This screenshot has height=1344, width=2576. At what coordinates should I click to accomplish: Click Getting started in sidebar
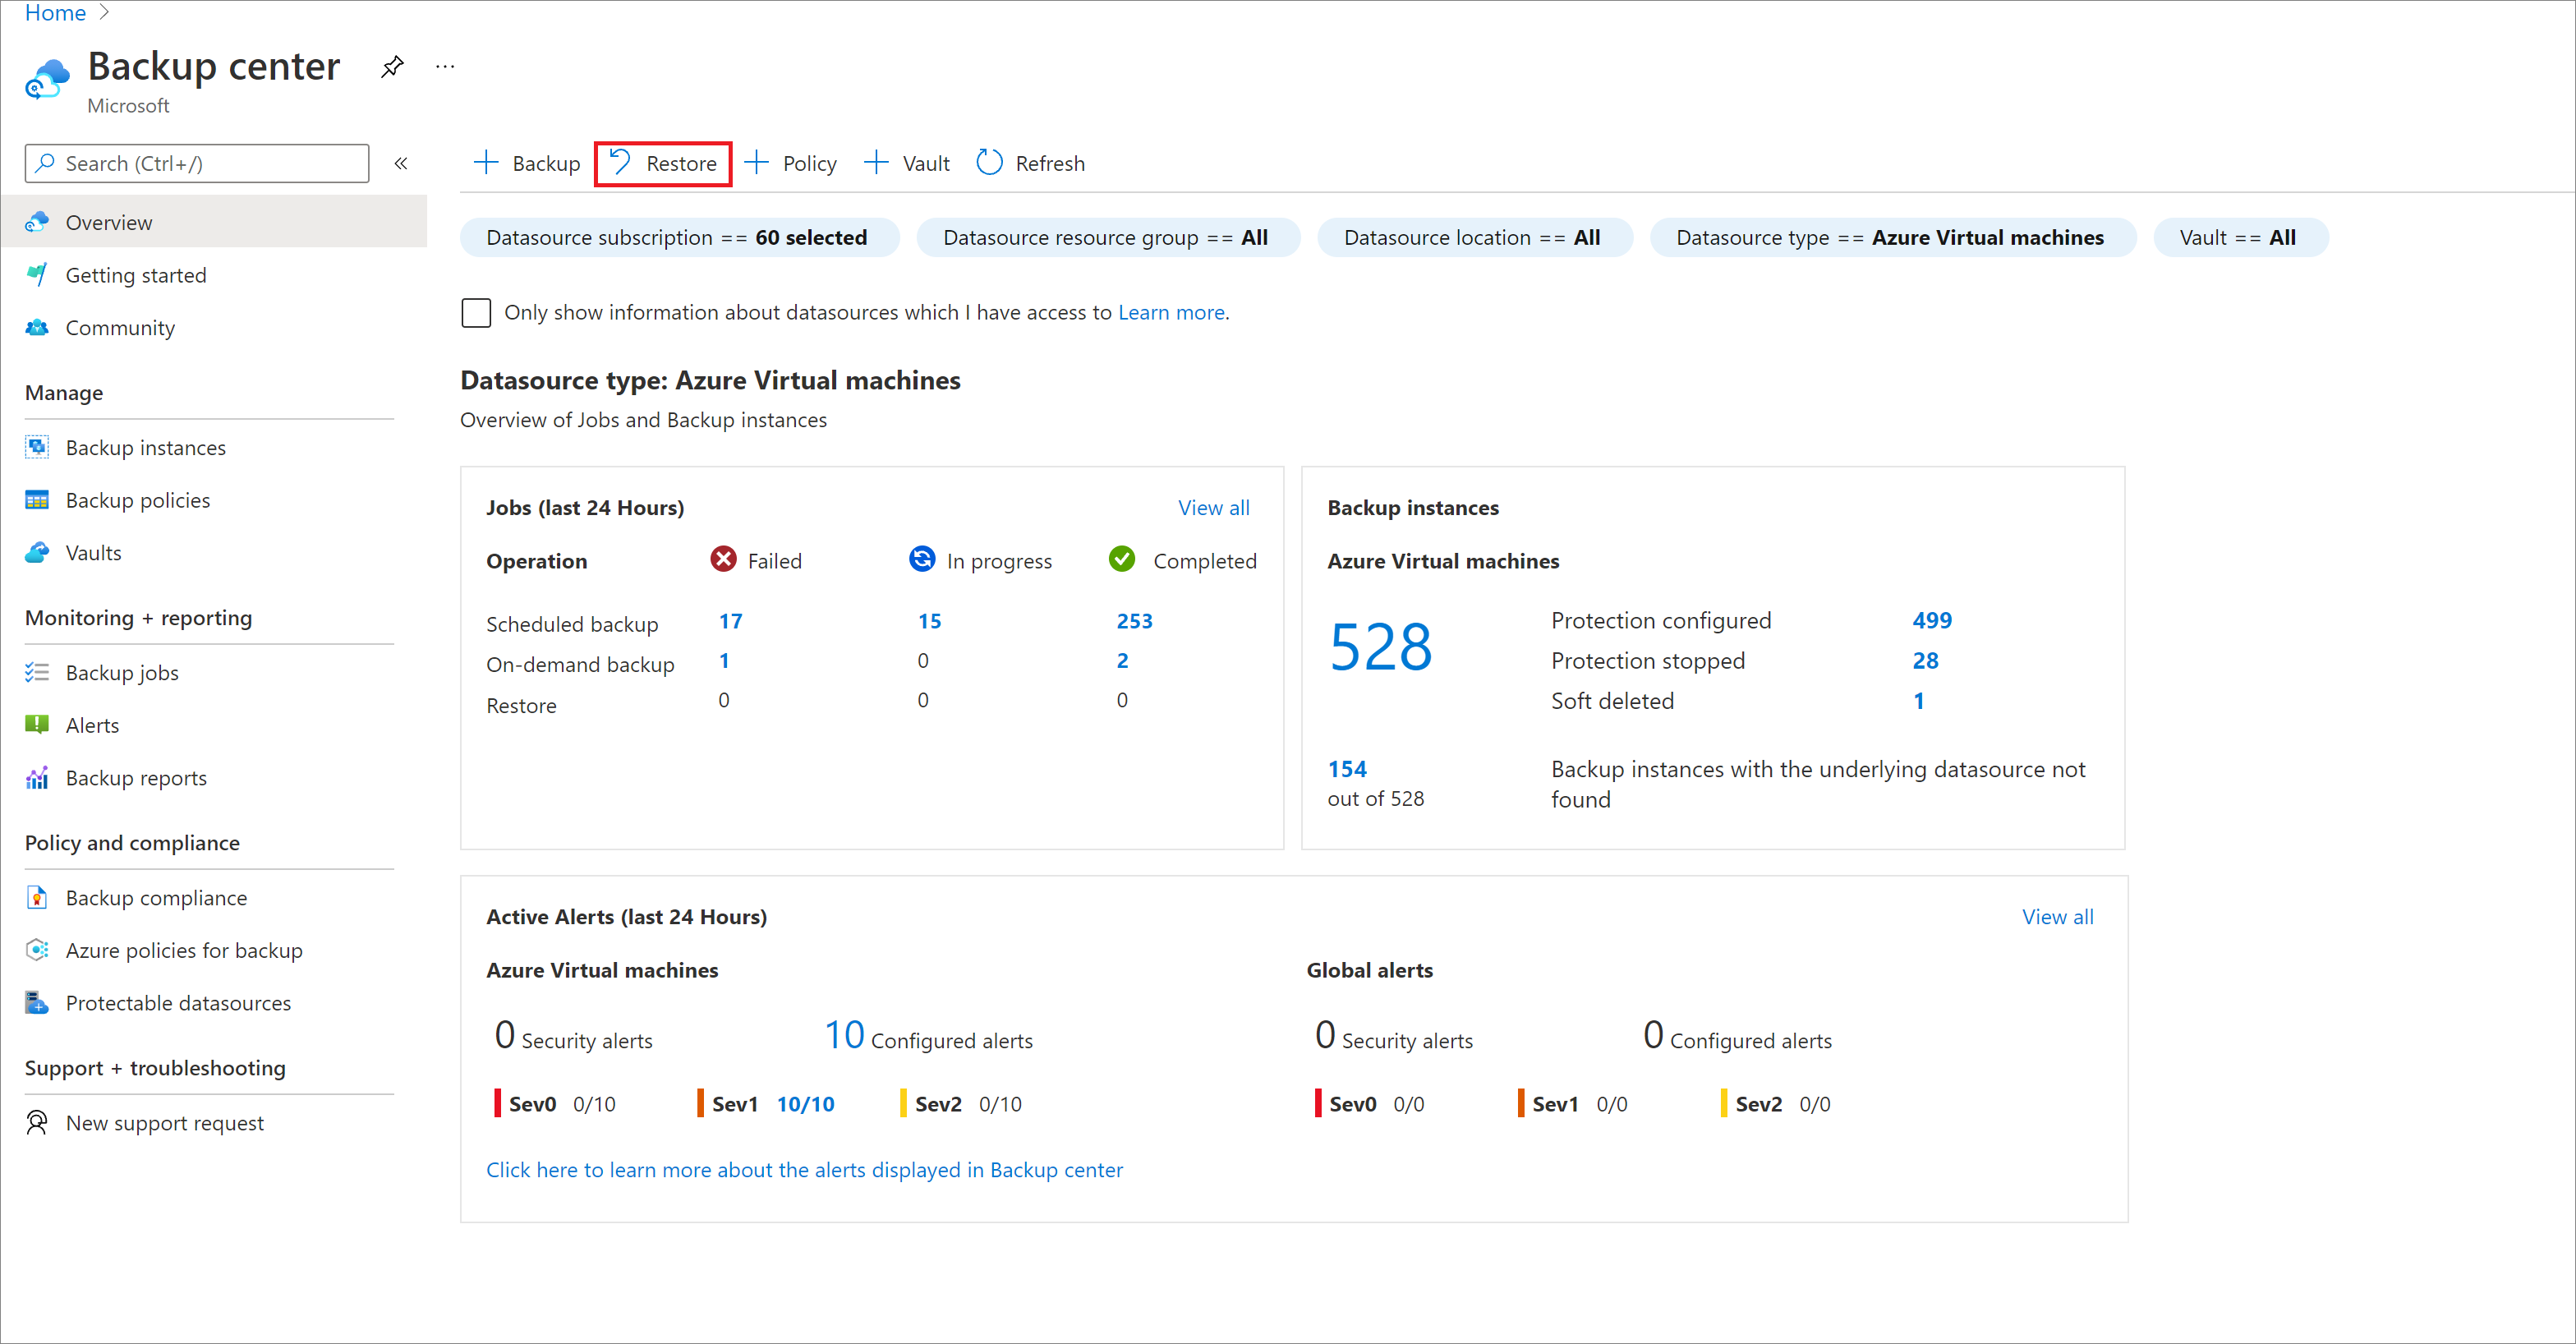tap(135, 273)
